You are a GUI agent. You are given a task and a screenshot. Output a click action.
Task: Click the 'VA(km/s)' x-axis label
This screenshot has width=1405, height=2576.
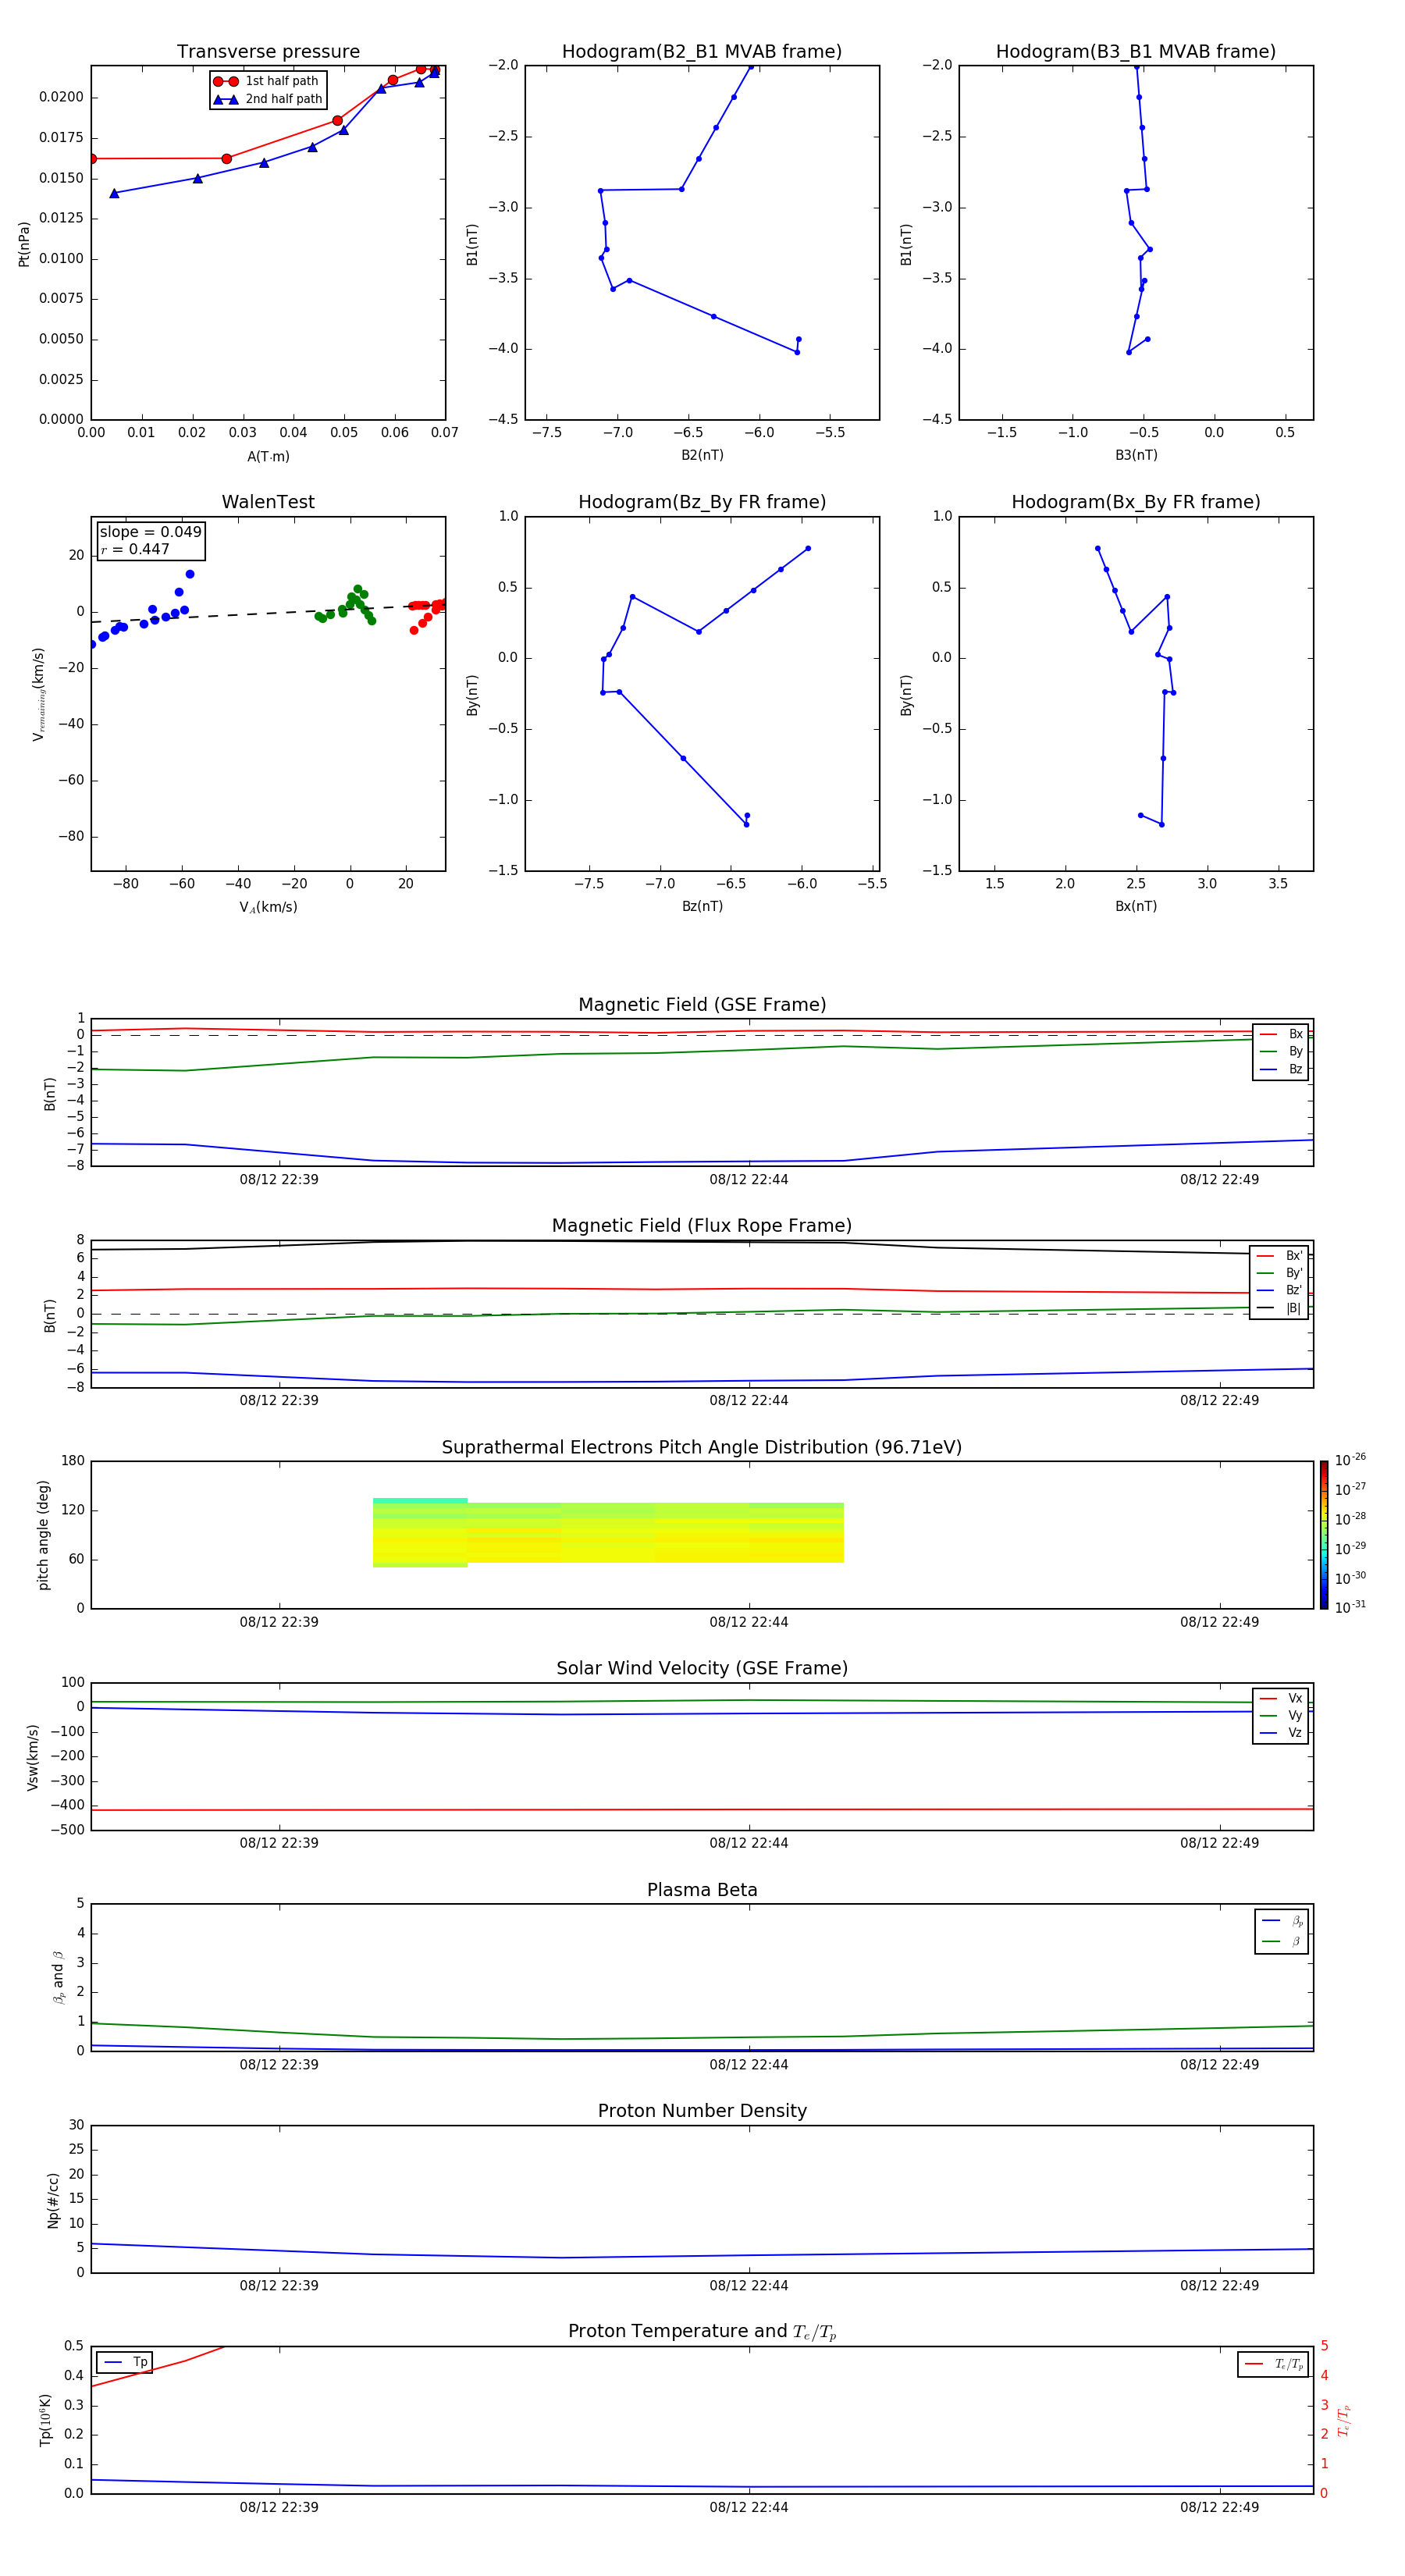(268, 907)
